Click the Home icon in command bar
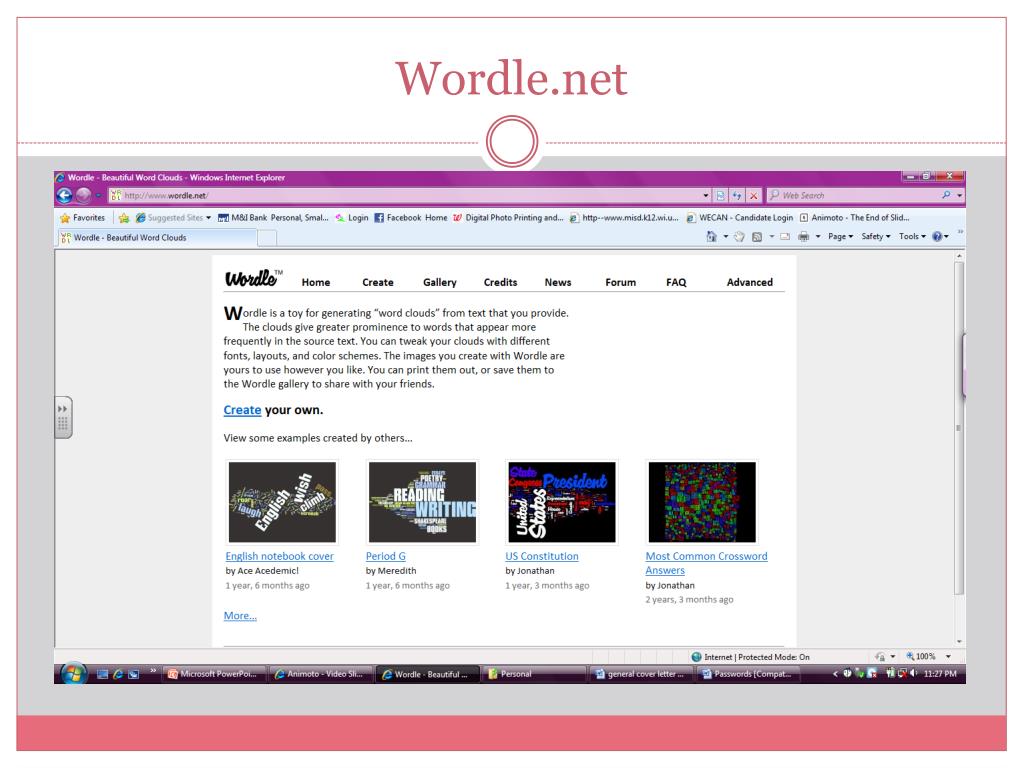Image resolution: width=1024 pixels, height=768 pixels. point(711,236)
